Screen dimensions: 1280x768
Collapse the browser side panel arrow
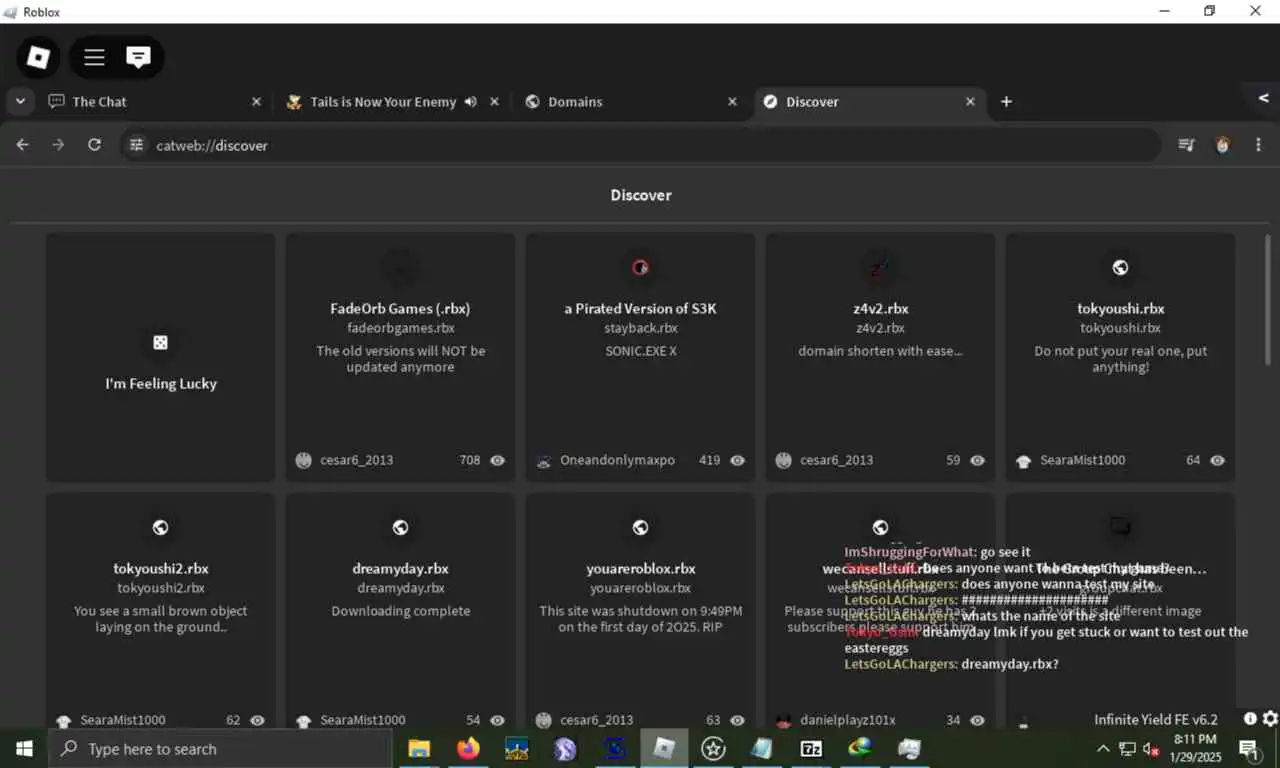[1263, 98]
